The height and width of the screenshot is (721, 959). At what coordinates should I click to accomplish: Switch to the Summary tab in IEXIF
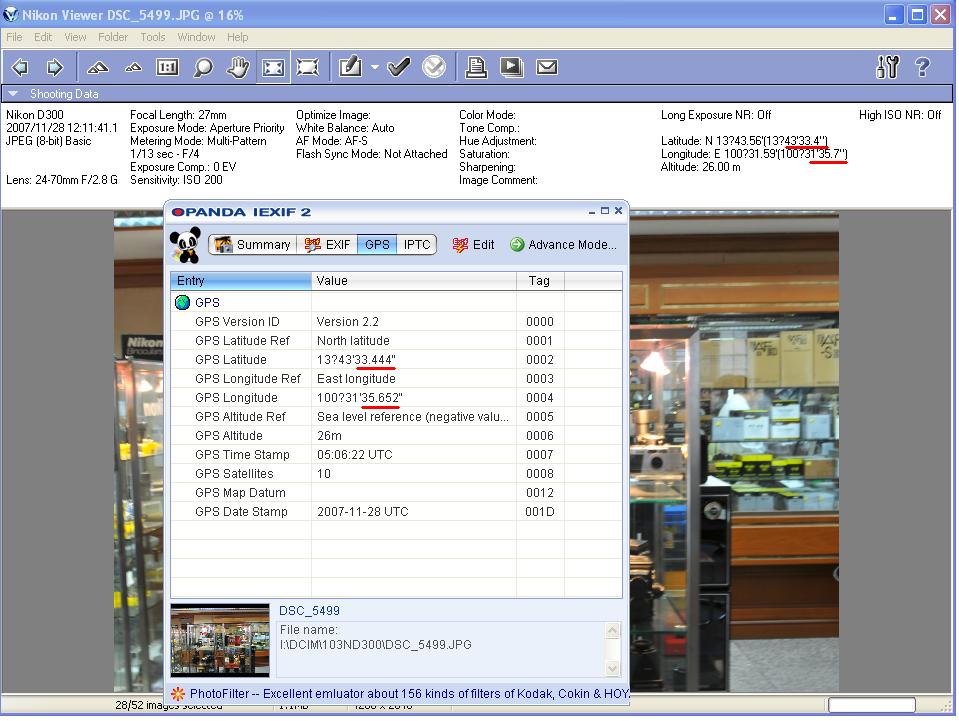point(253,245)
